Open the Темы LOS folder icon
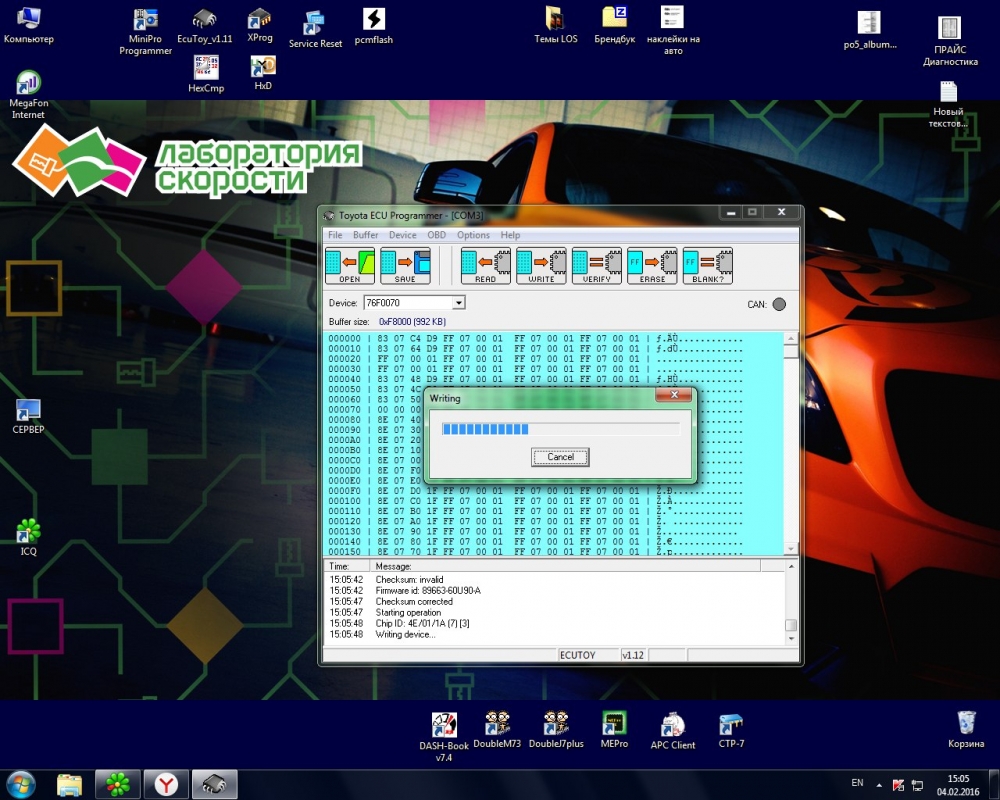 (555, 25)
